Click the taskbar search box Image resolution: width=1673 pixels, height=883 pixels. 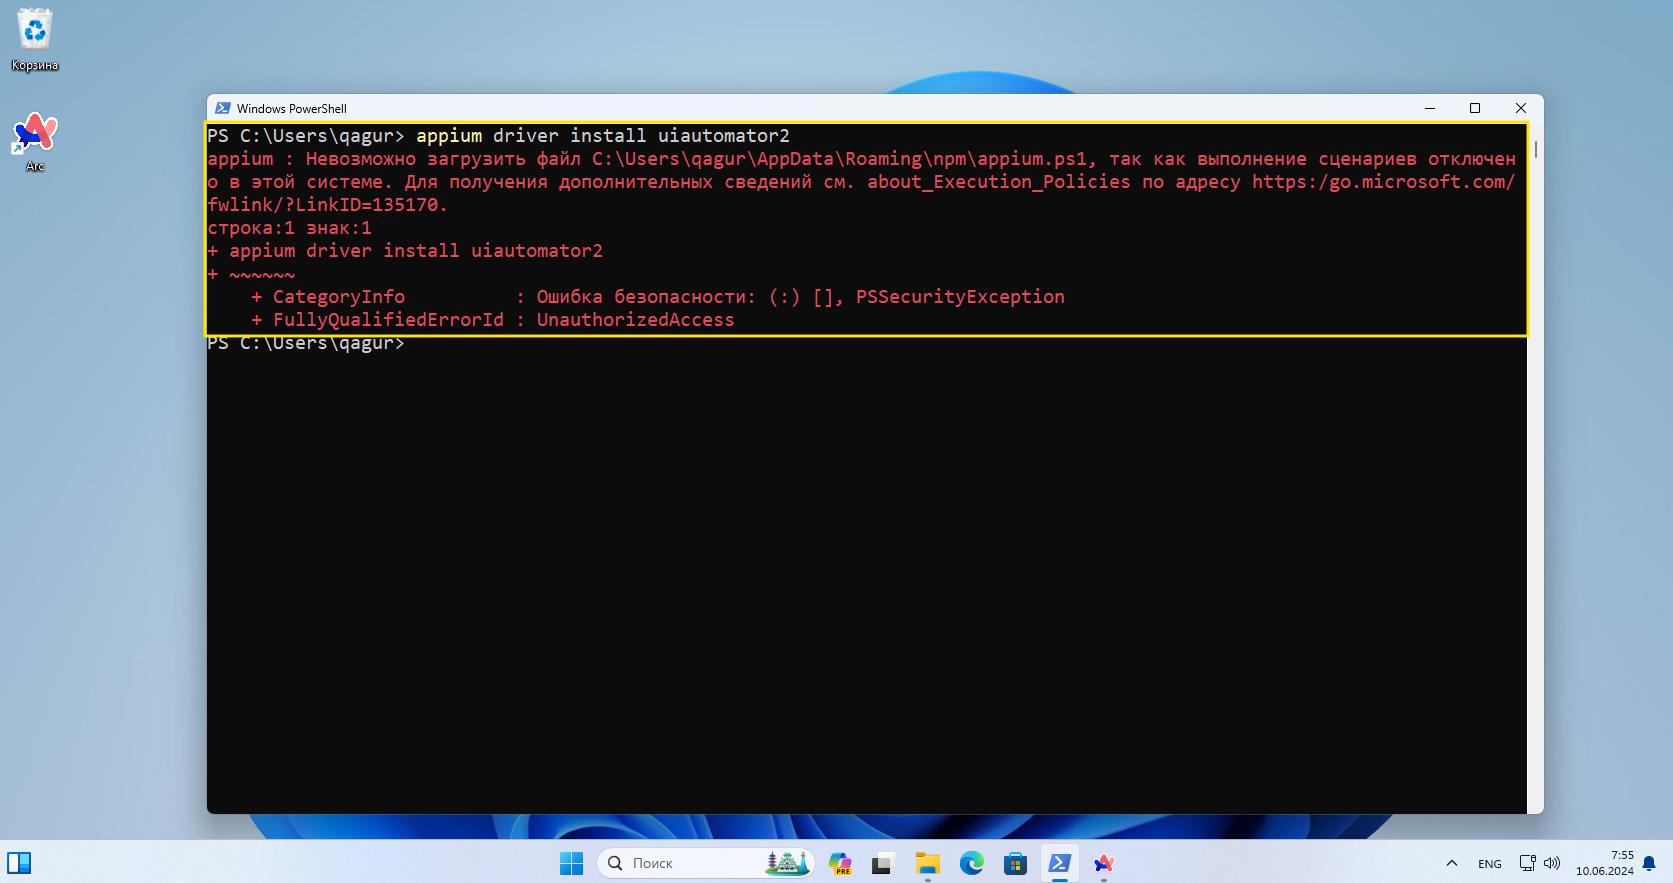pos(706,863)
